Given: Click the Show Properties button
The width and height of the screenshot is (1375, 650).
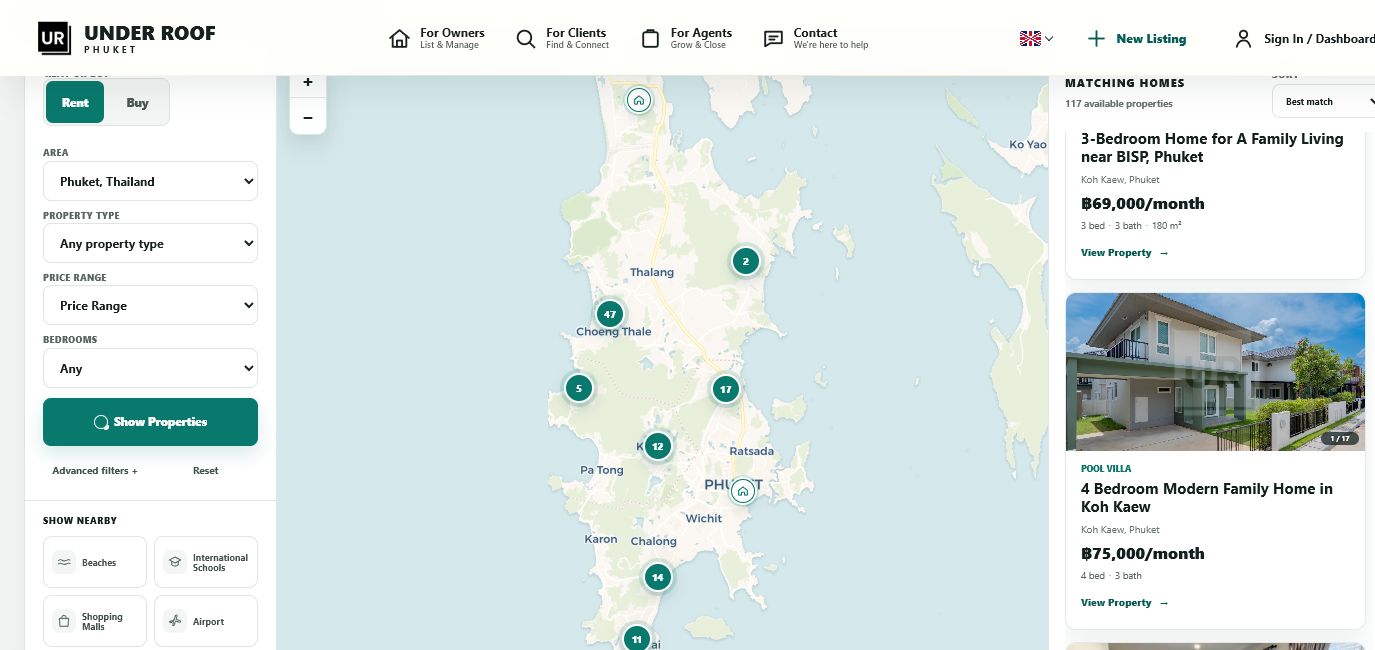Looking at the screenshot, I should coord(150,422).
